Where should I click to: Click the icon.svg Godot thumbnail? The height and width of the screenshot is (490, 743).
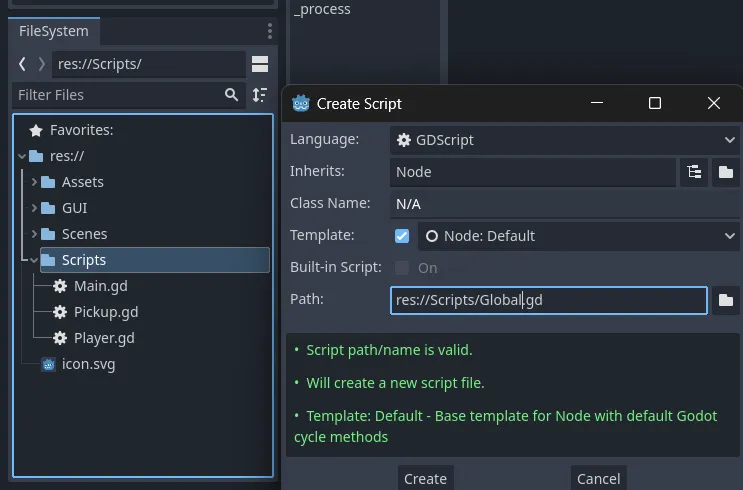tap(48, 364)
